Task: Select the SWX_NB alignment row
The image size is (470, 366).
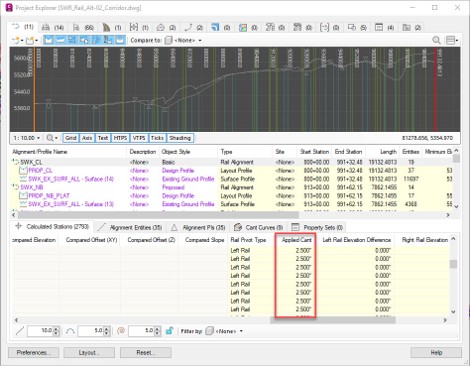Action: click(x=232, y=187)
